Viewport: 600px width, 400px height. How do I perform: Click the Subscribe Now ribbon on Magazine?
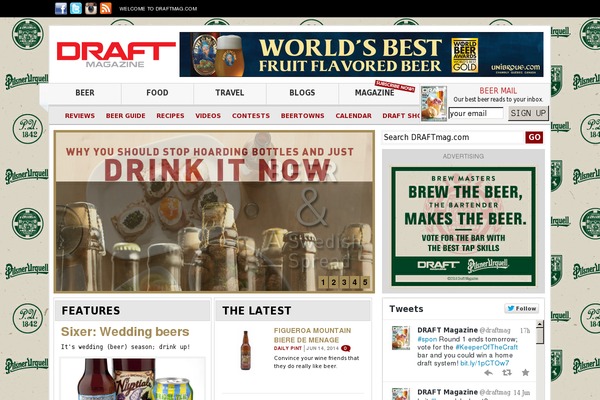click(x=395, y=86)
